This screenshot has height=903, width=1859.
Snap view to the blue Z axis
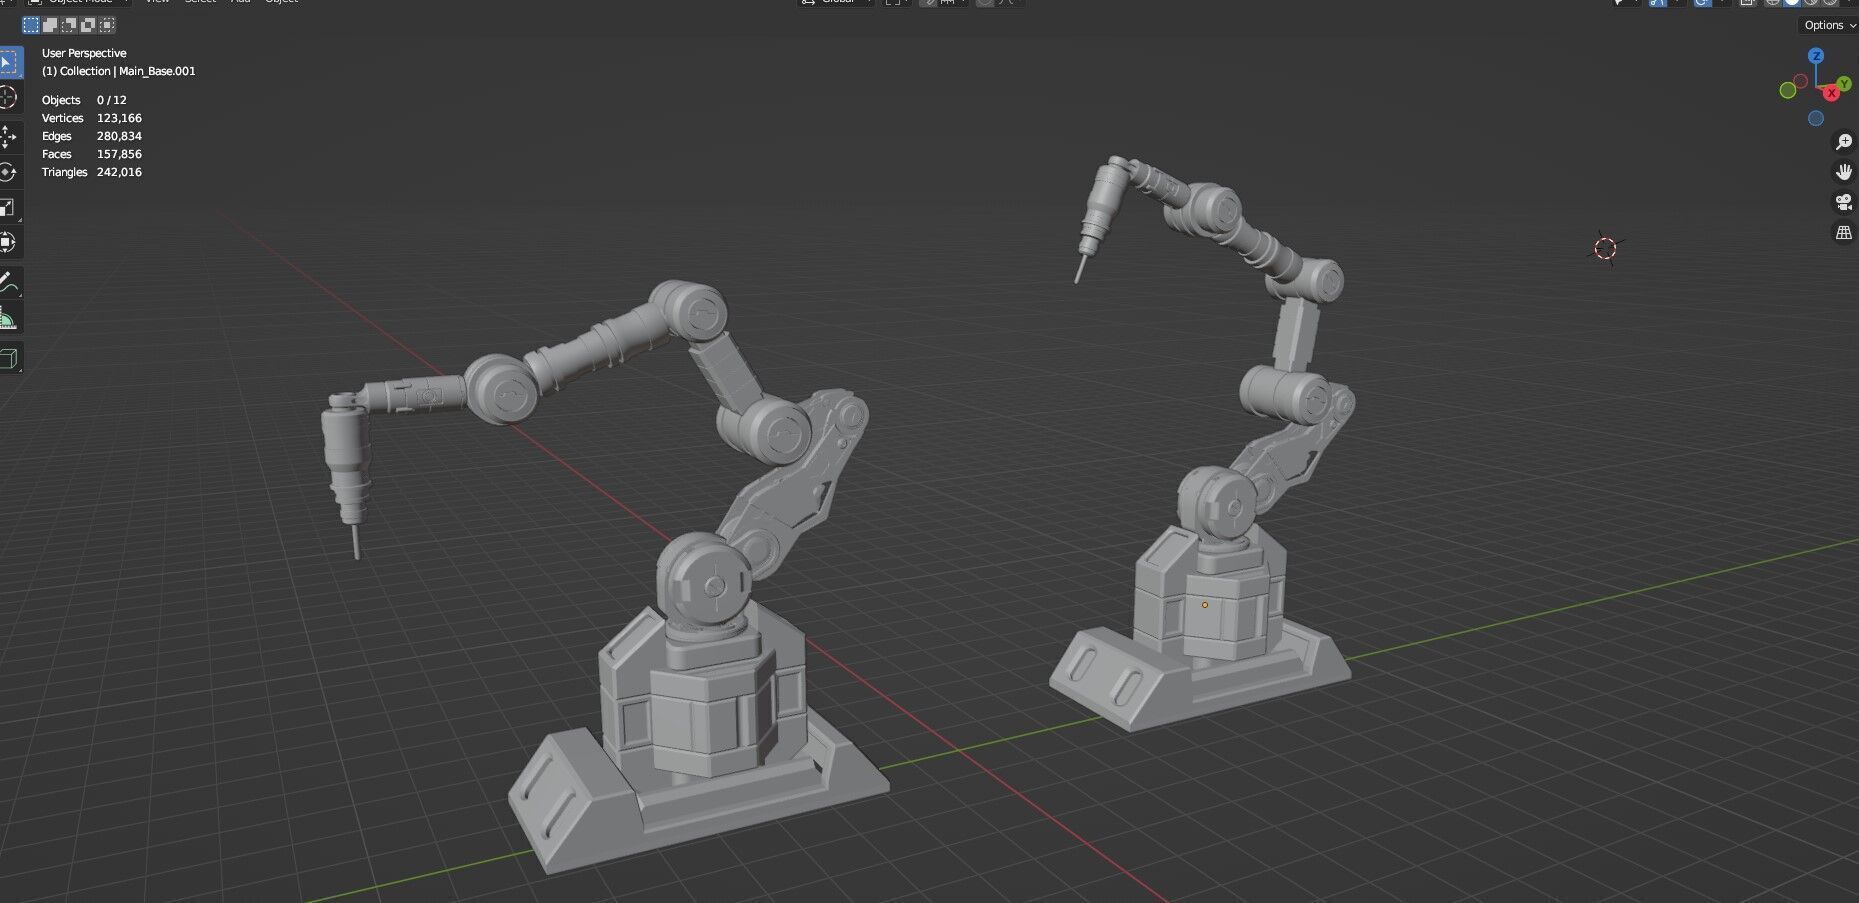point(1816,56)
